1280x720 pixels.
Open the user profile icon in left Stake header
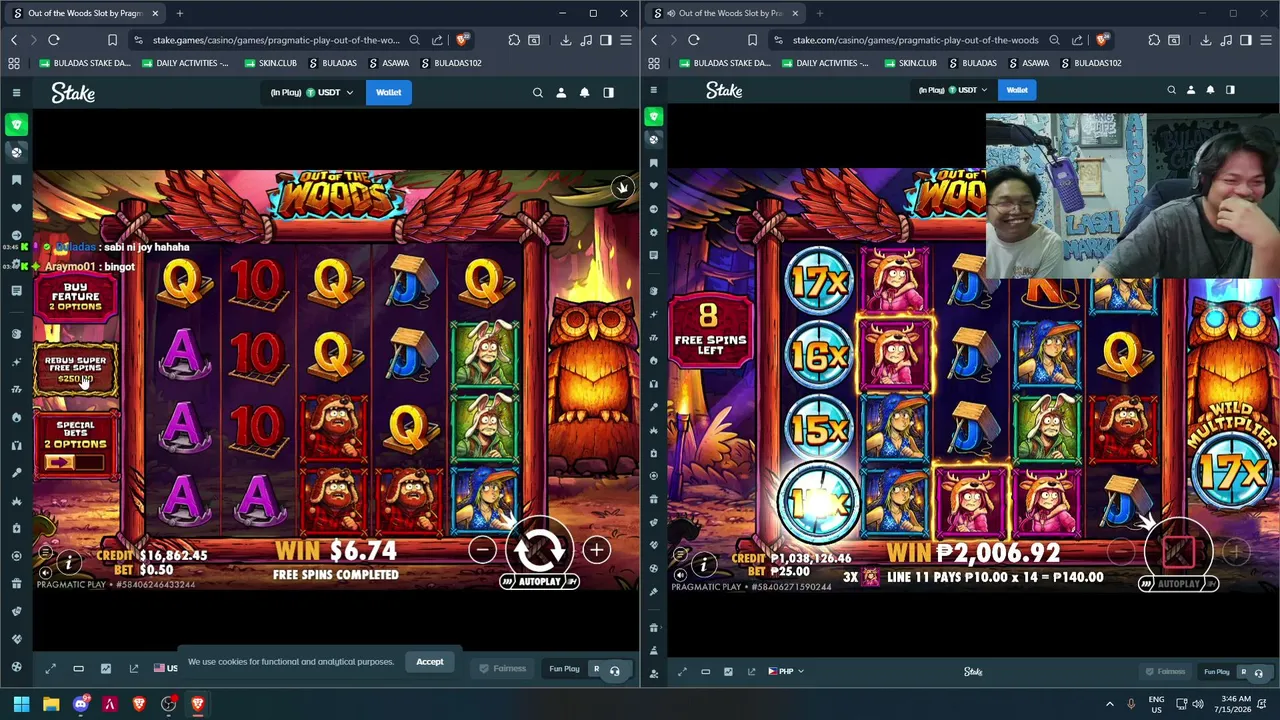(561, 92)
